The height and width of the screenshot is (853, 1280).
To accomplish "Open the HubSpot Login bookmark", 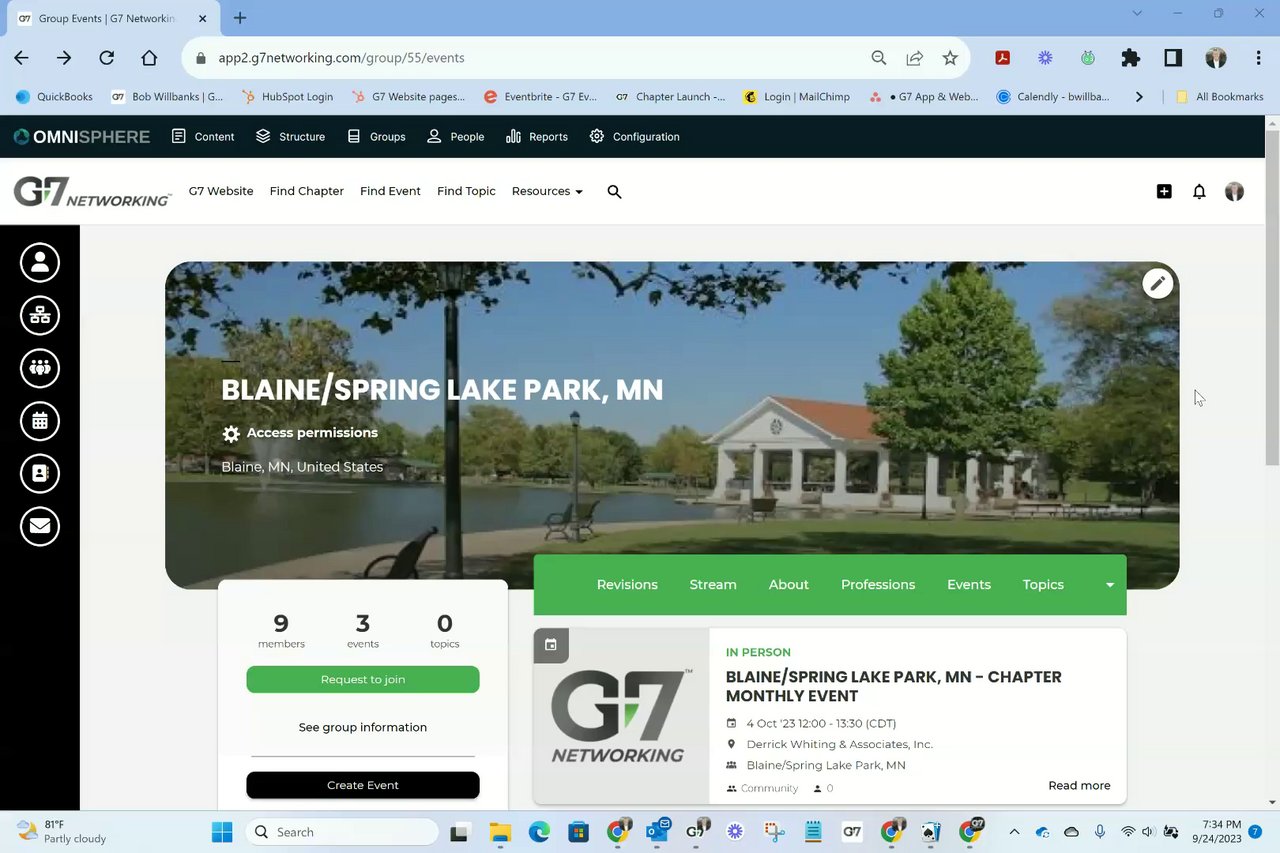I will pos(286,97).
